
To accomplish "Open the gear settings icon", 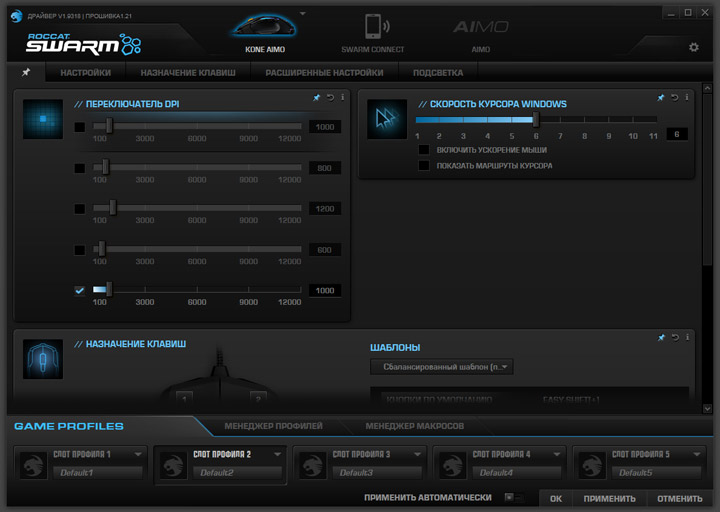I will pos(693,47).
